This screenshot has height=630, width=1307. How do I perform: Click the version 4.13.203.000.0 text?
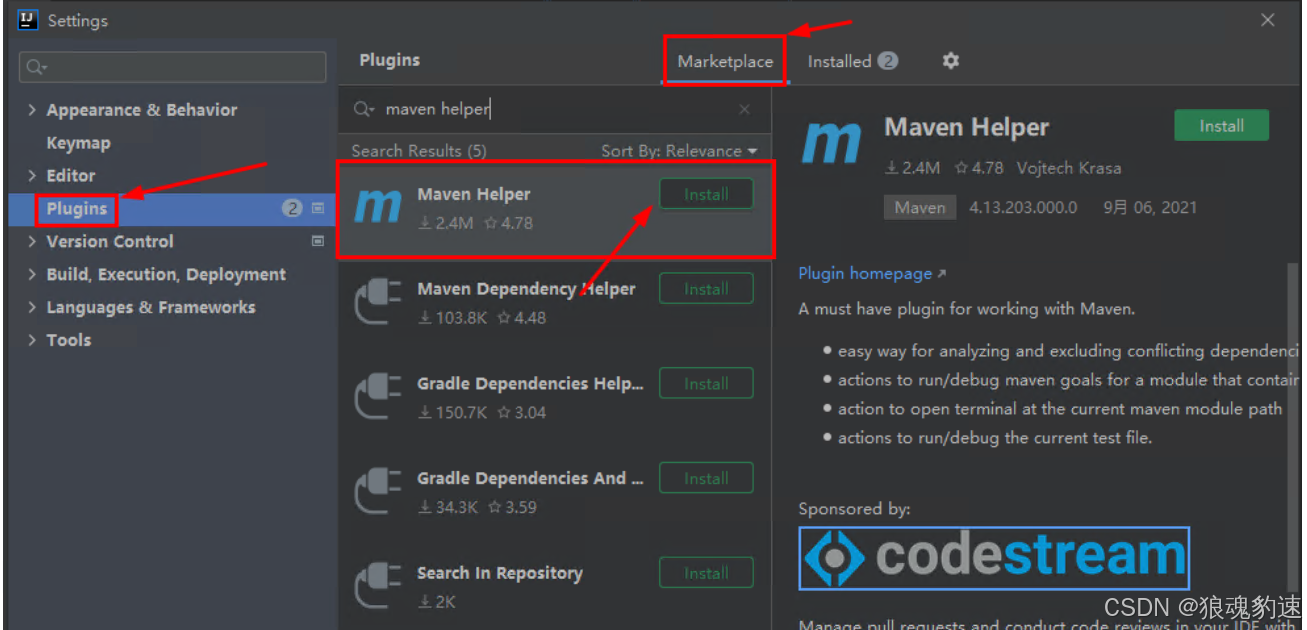(1023, 208)
